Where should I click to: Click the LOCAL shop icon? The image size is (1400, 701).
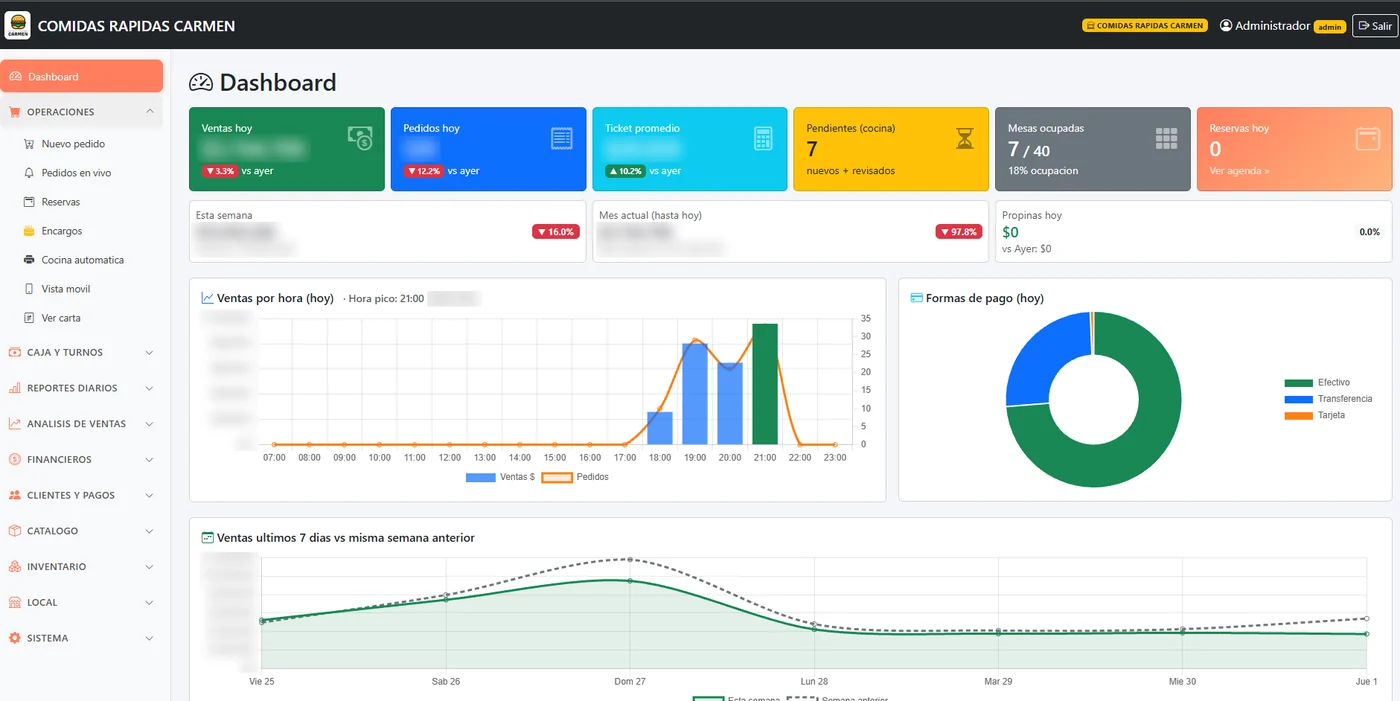coord(15,603)
